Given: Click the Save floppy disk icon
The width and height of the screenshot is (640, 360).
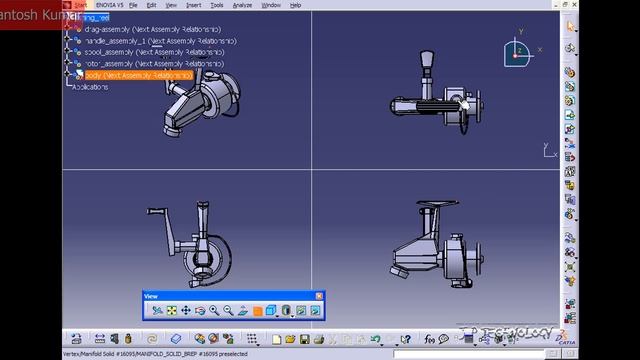Looking at the screenshot, I should tap(304, 339).
